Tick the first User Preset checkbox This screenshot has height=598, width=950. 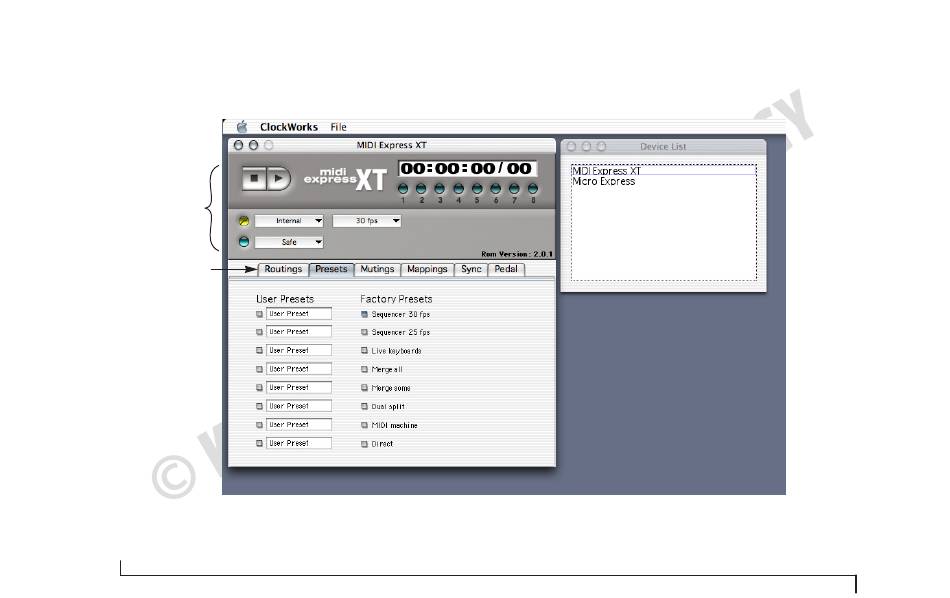click(259, 314)
